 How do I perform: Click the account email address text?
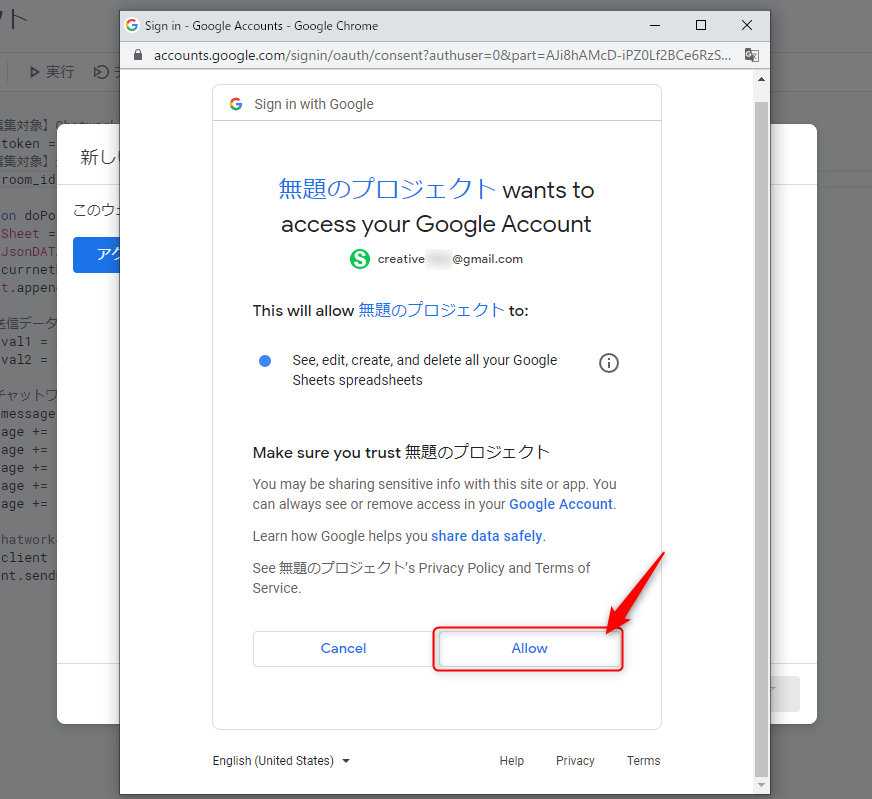(x=450, y=259)
